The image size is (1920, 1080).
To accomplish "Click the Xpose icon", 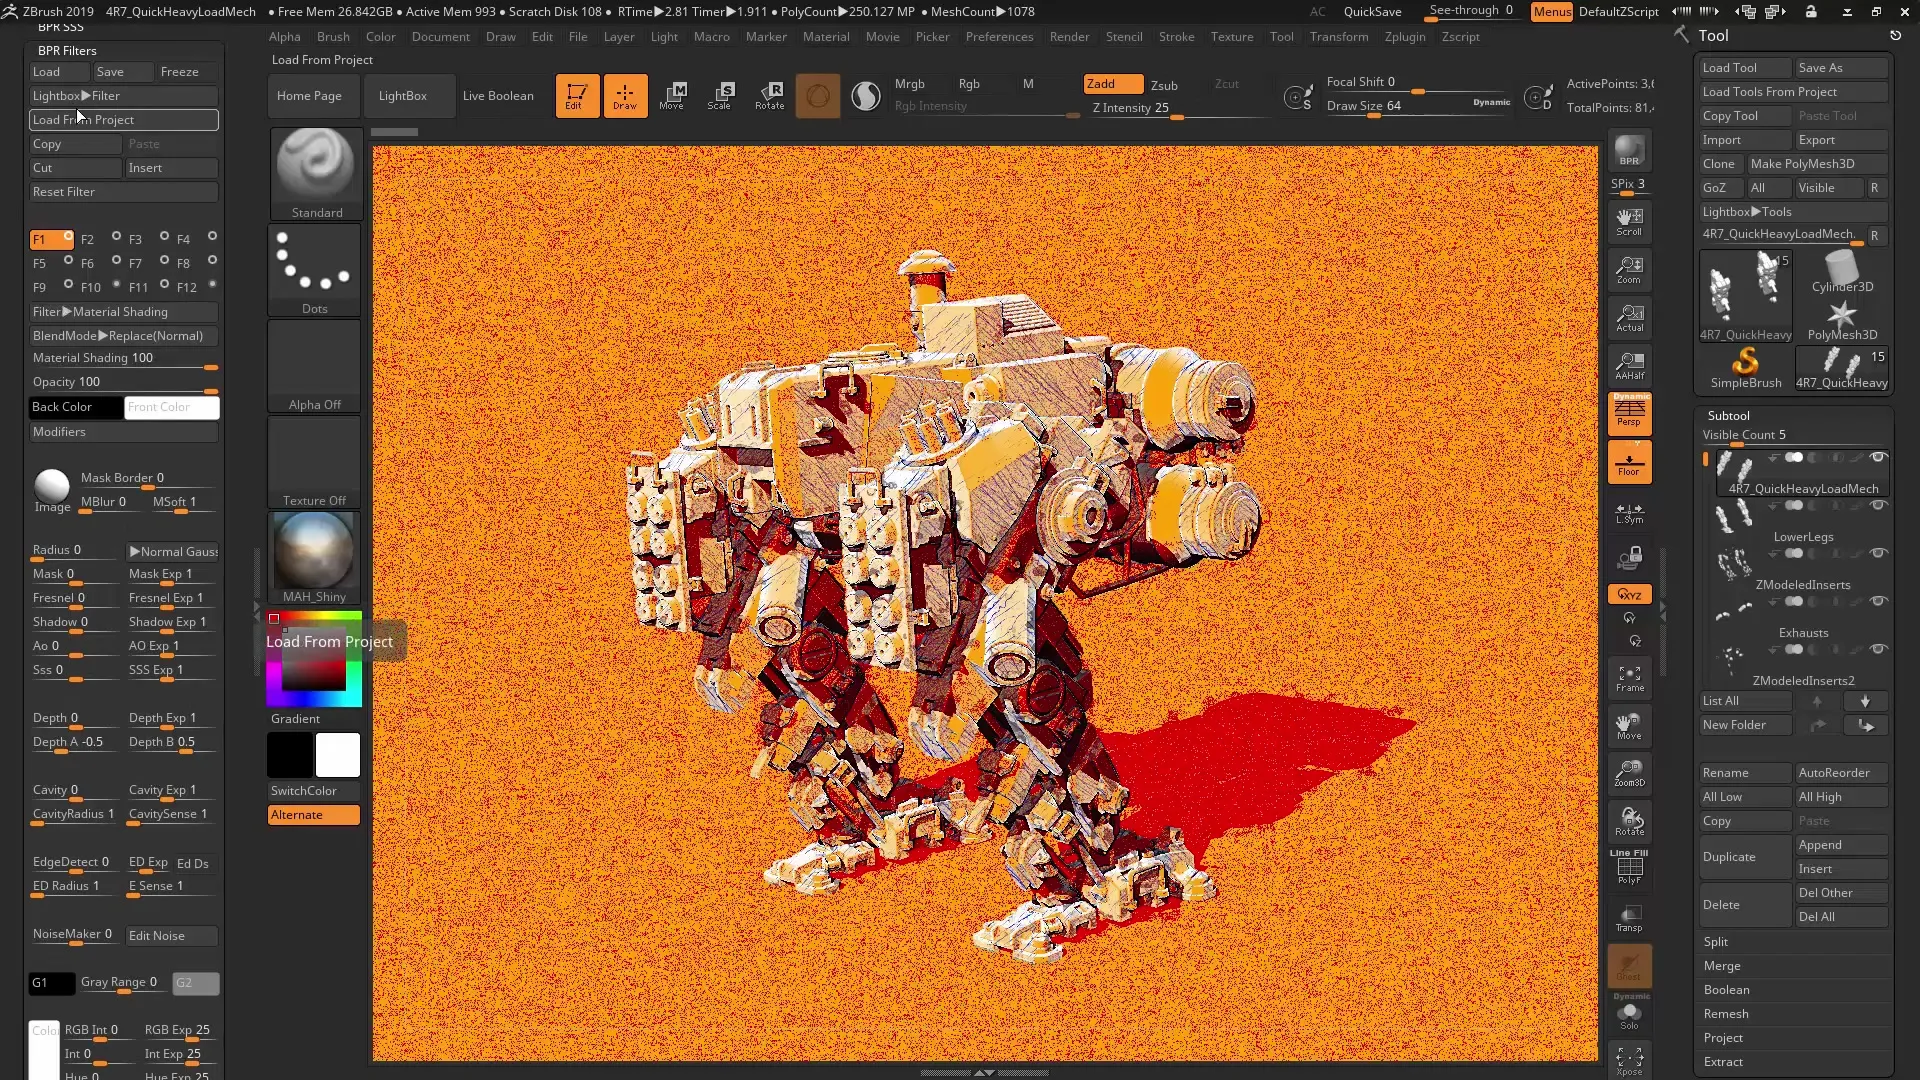I will point(1629,1061).
